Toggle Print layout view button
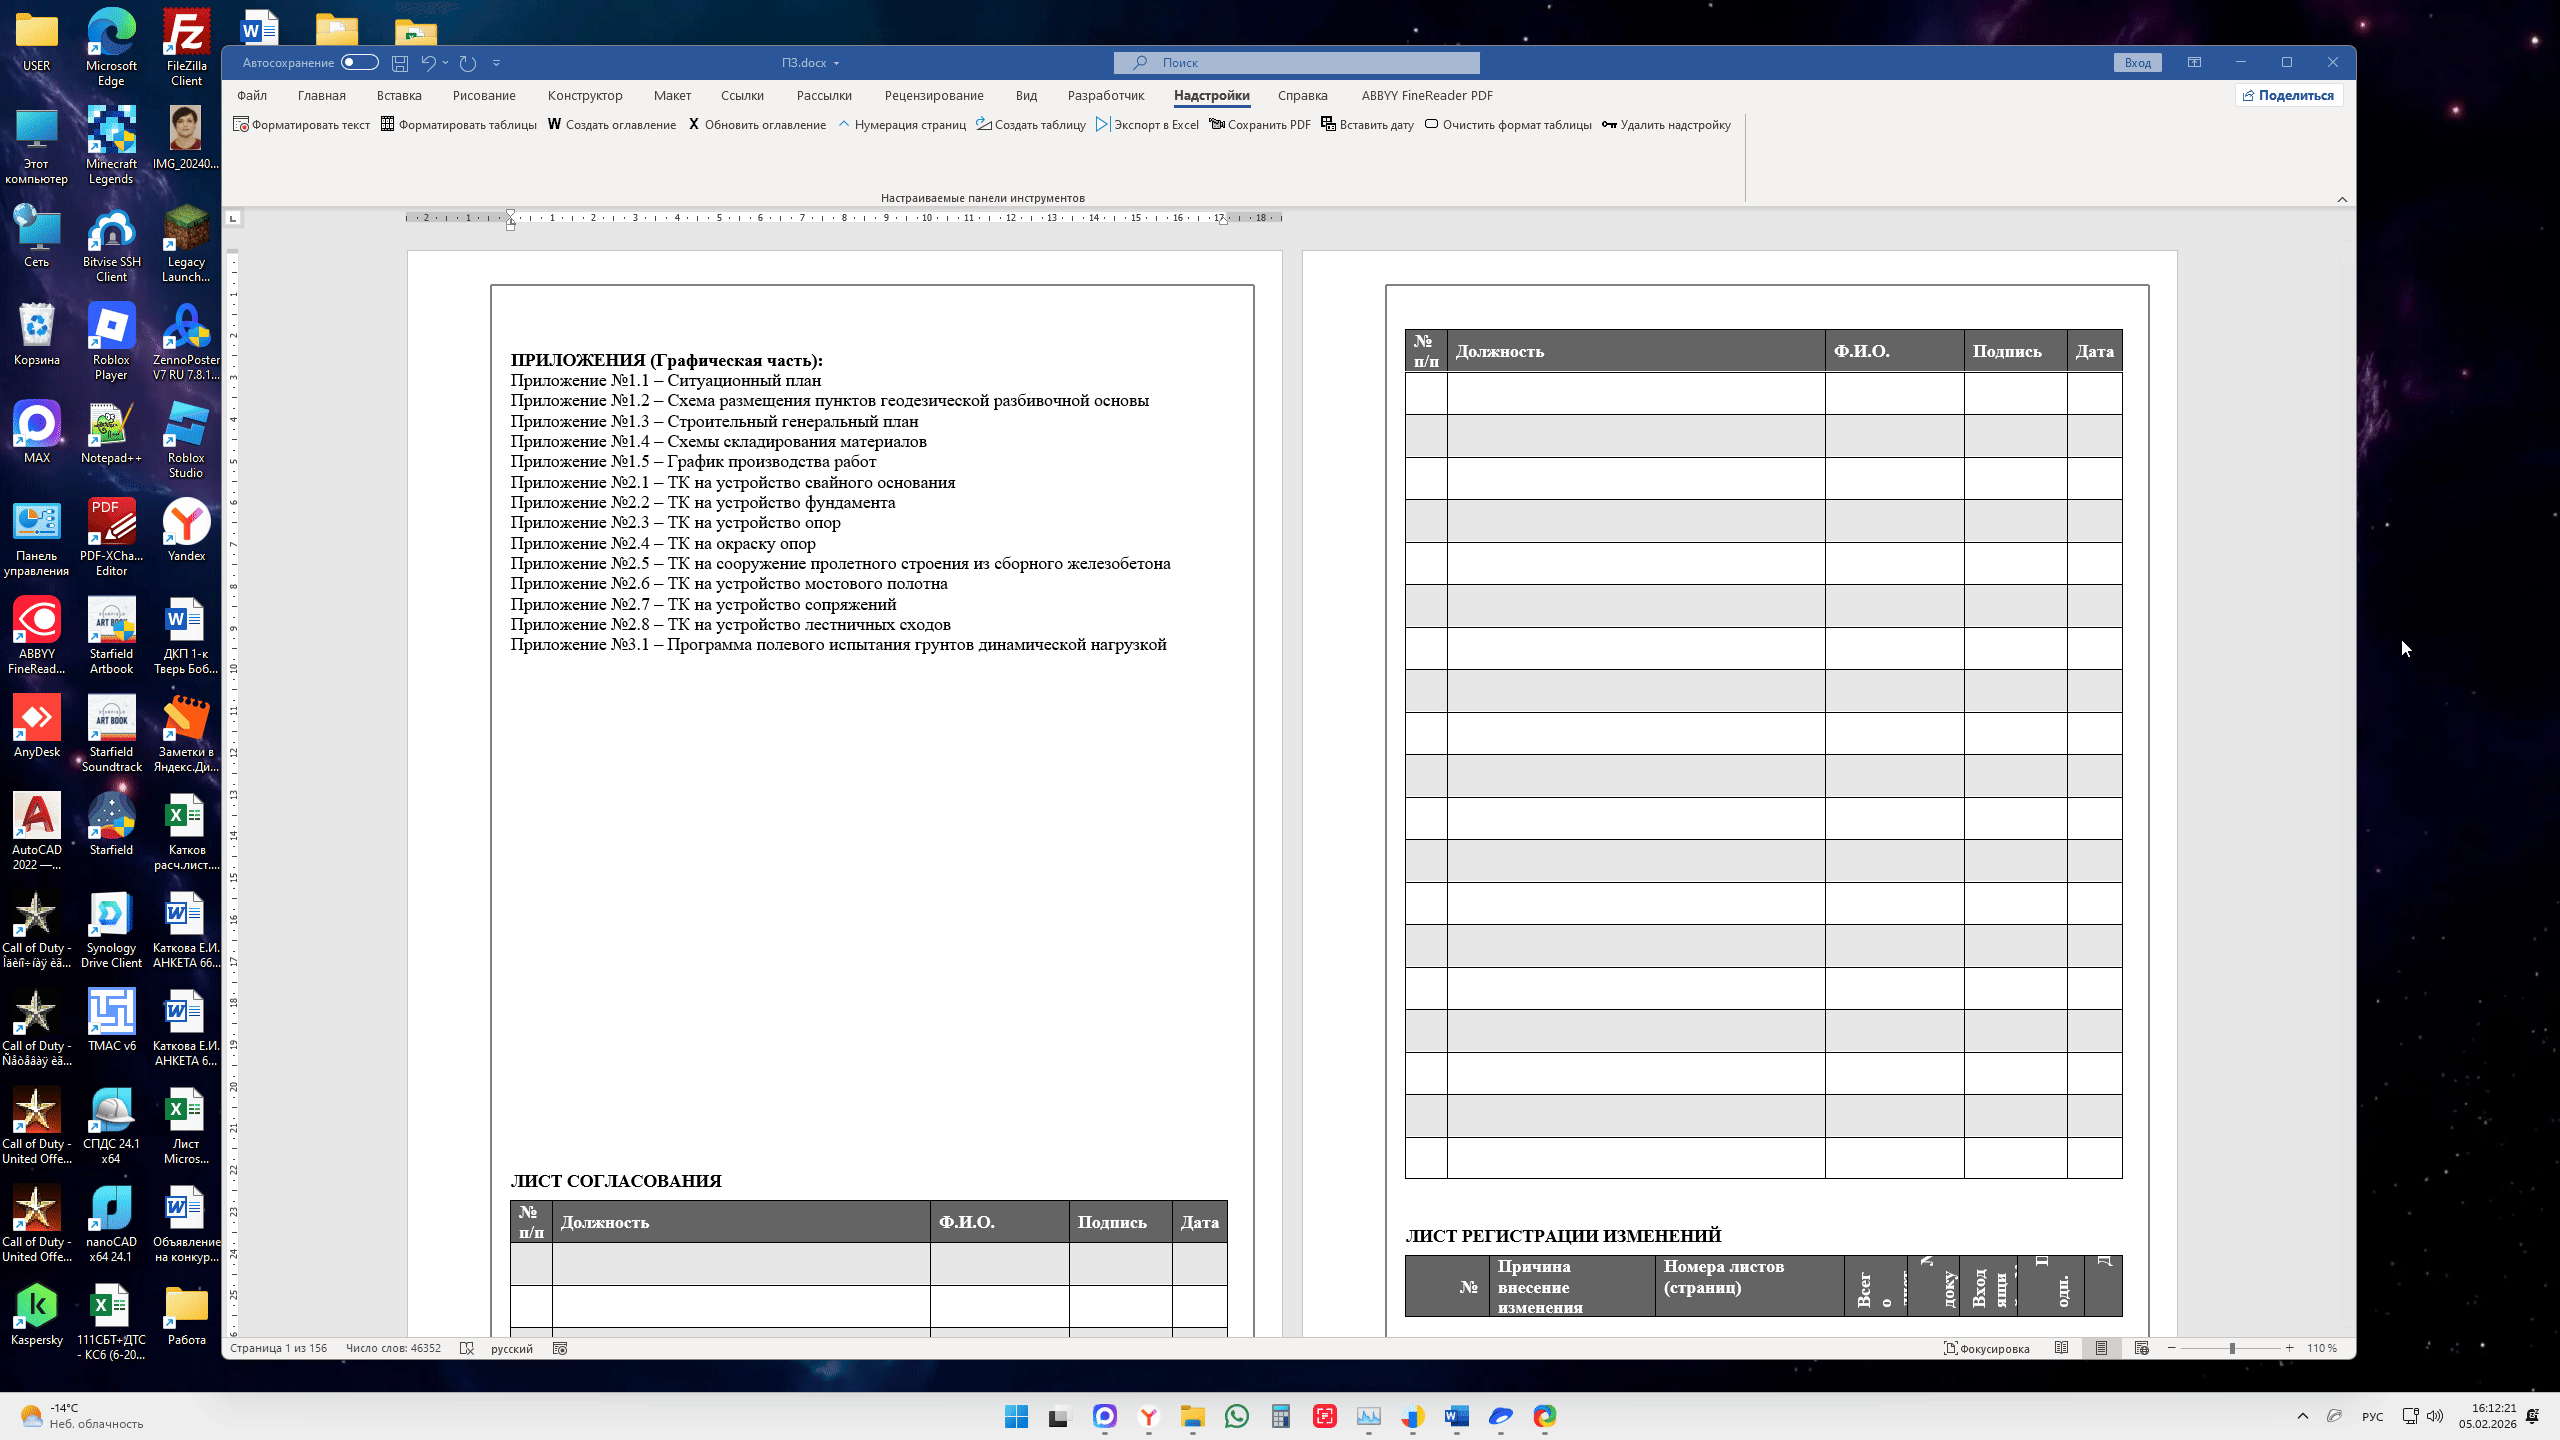The image size is (2560, 1440). 2101,1348
